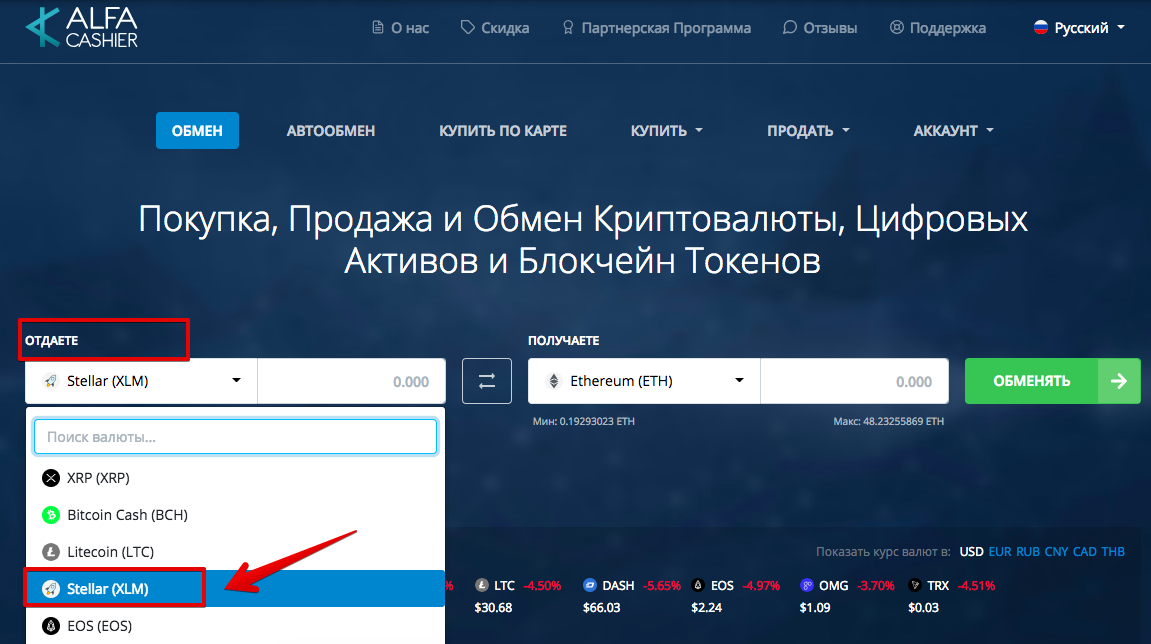Click the Stellar icon in the highlighted list row
Image resolution: width=1151 pixels, height=644 pixels.
(51, 589)
